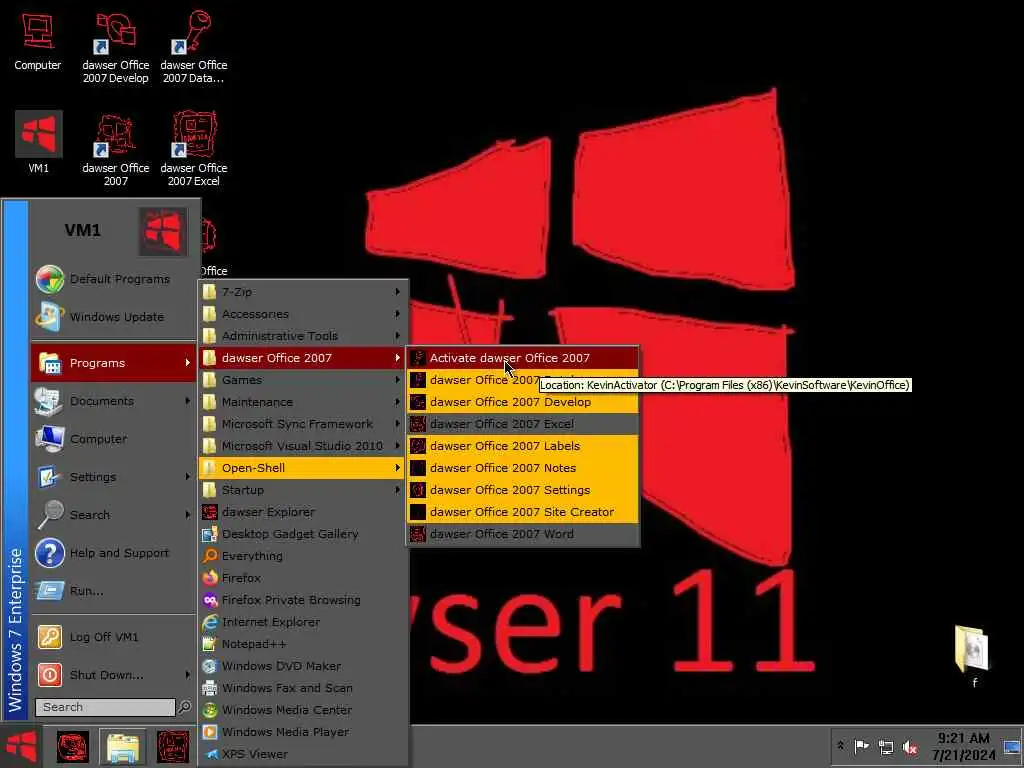
Task: Click the VM1 user picture in Start menu
Action: [x=163, y=231]
